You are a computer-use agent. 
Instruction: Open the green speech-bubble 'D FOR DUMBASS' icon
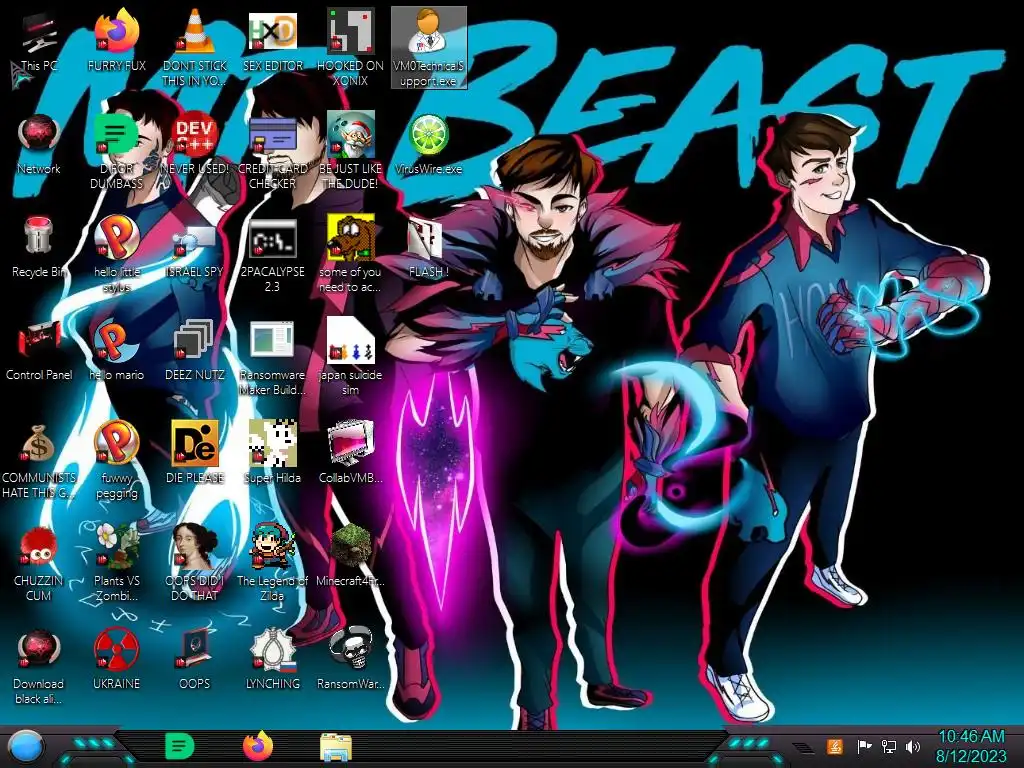click(x=116, y=152)
